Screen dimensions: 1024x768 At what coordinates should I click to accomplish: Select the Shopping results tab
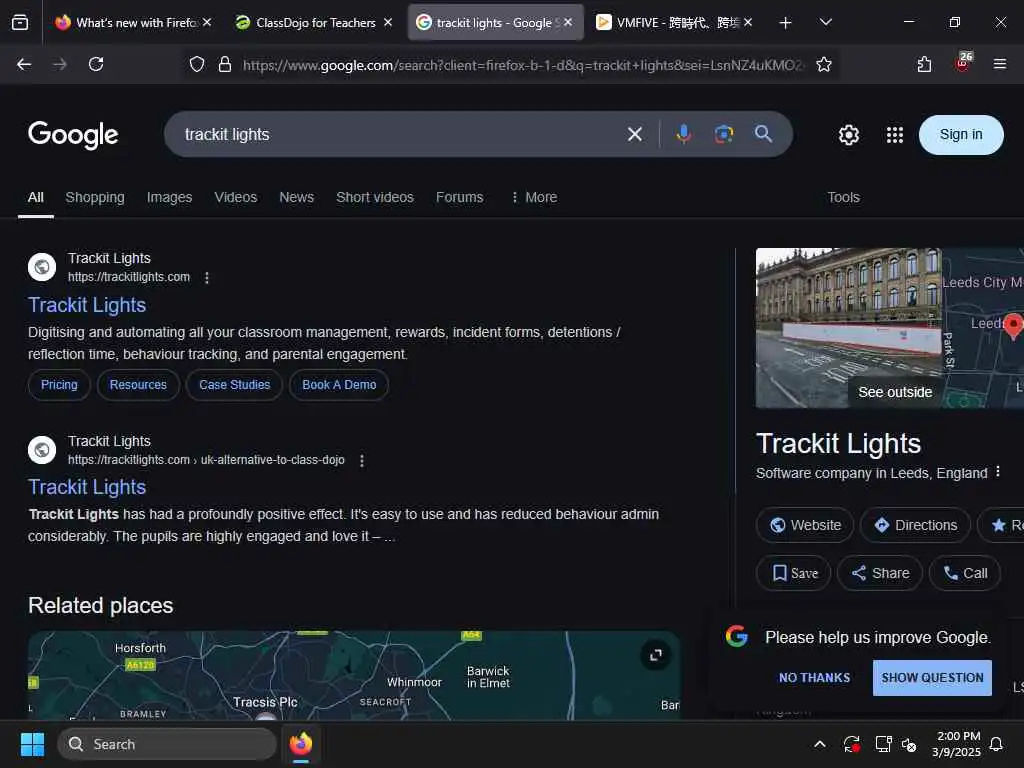coord(95,197)
